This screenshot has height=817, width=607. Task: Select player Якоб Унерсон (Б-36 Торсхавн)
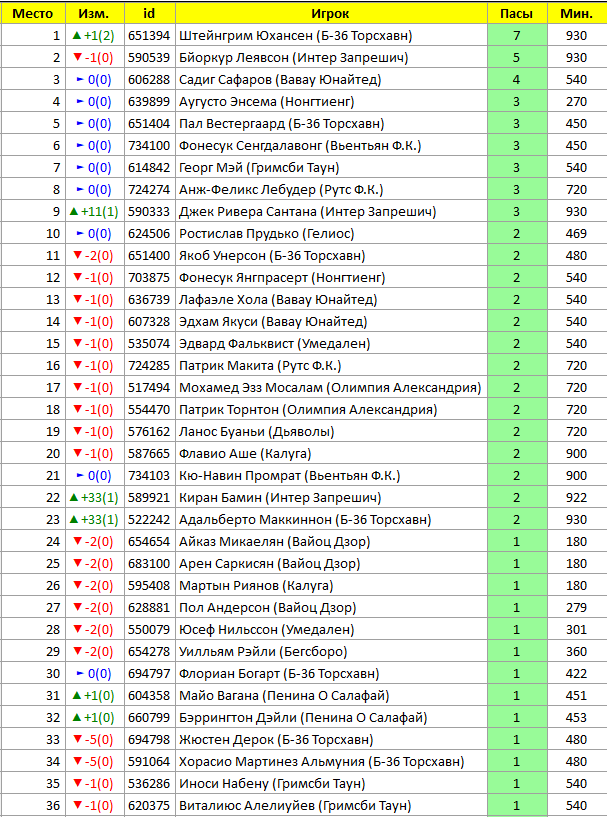(x=272, y=255)
